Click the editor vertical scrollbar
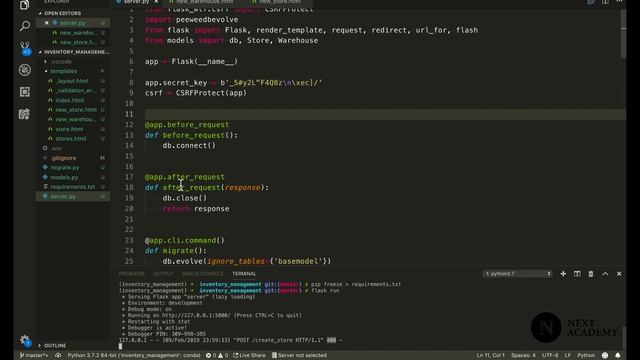Image resolution: width=640 pixels, height=360 pixels. [623, 34]
